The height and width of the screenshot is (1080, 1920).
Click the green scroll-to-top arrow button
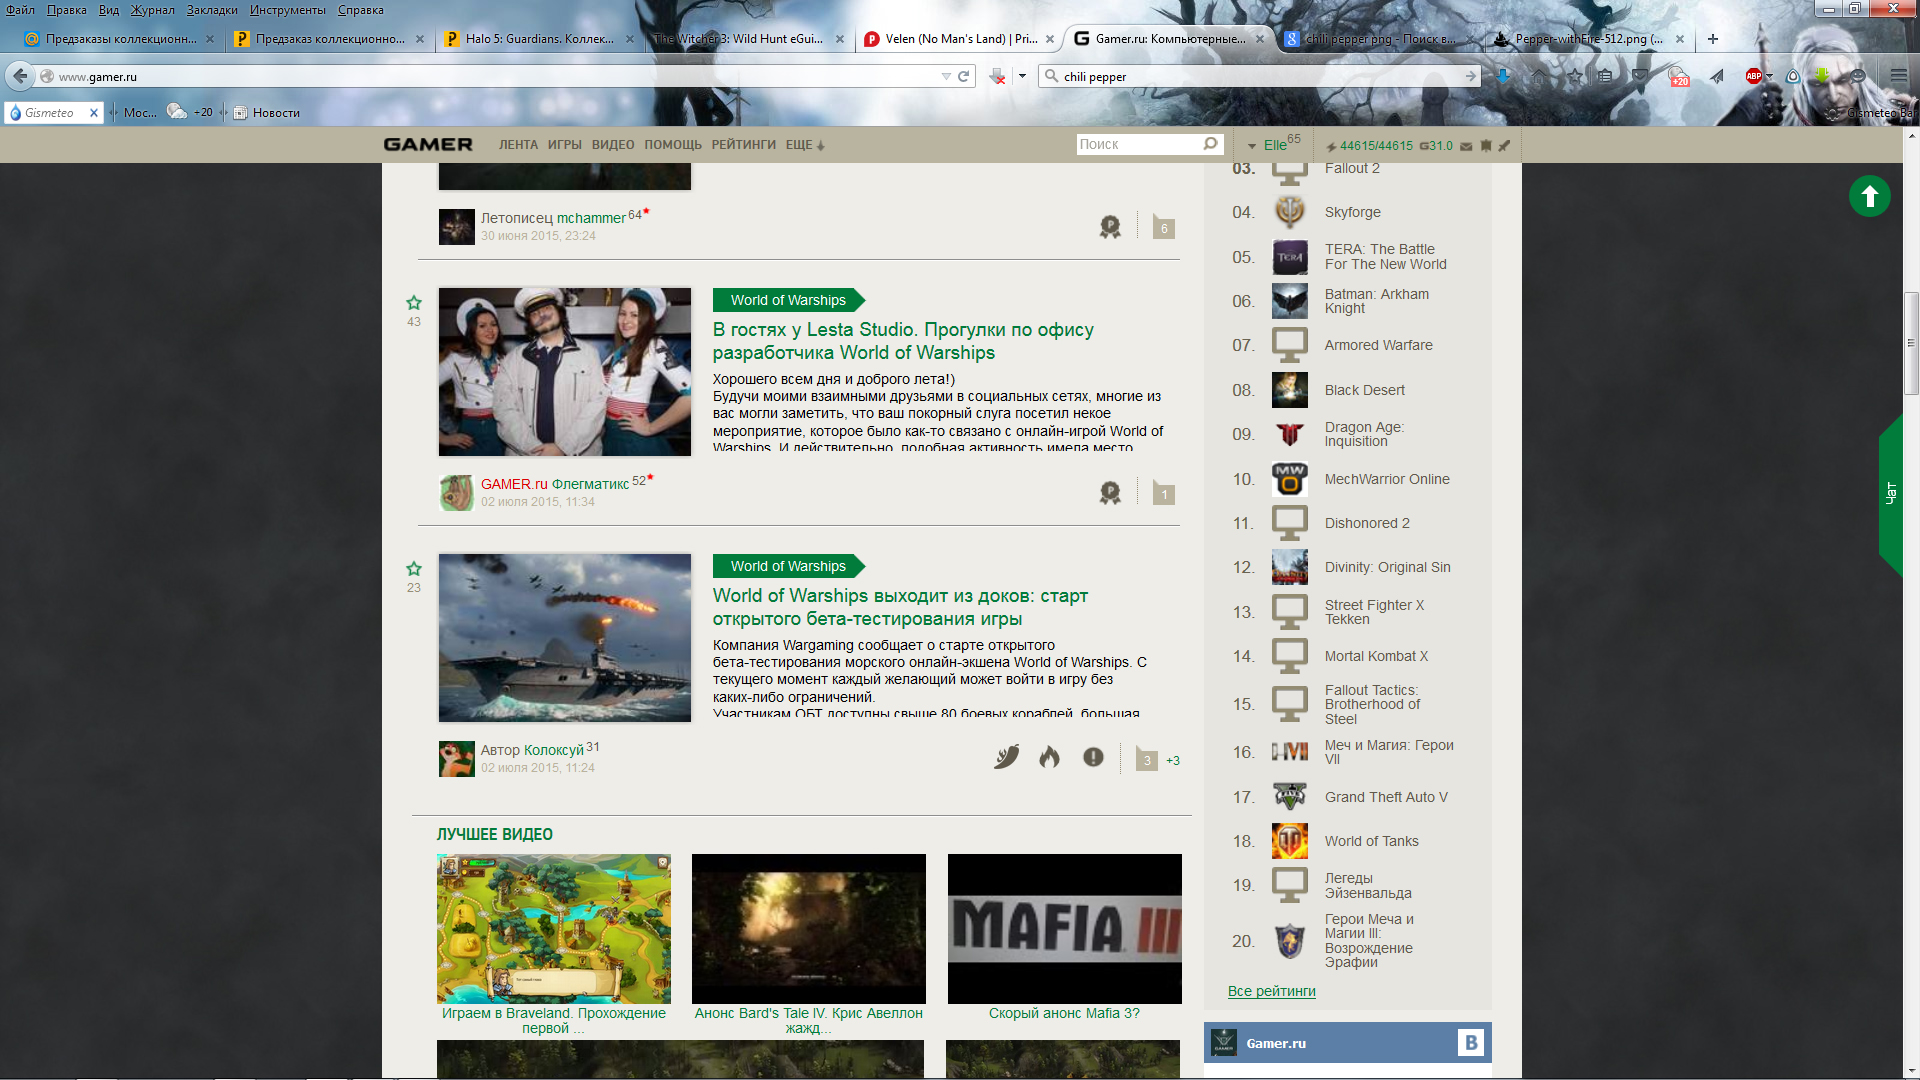pos(1869,196)
